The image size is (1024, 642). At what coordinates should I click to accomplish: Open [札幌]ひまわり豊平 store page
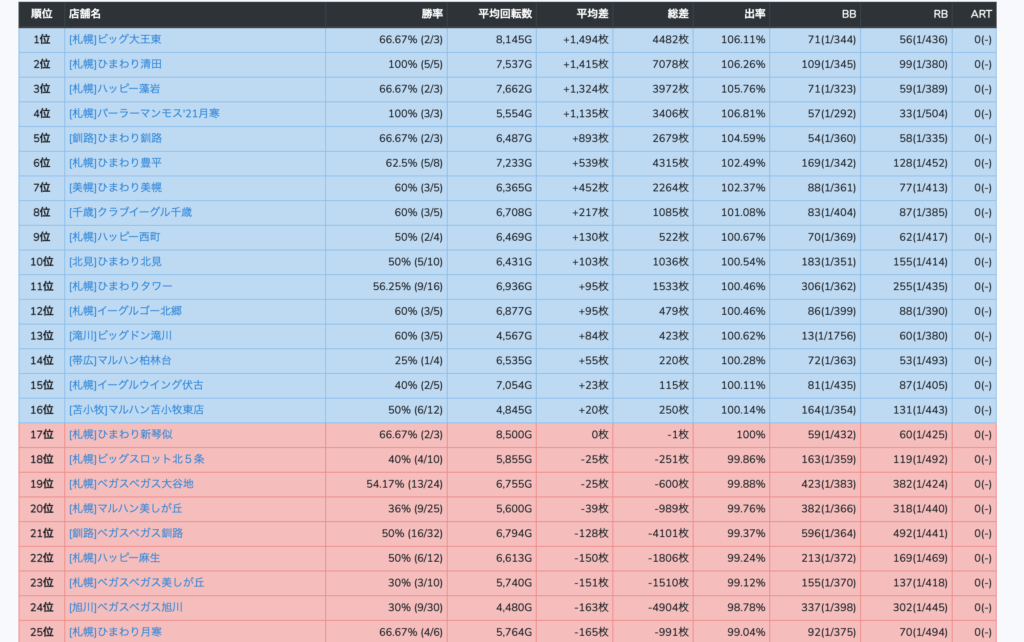(115, 163)
